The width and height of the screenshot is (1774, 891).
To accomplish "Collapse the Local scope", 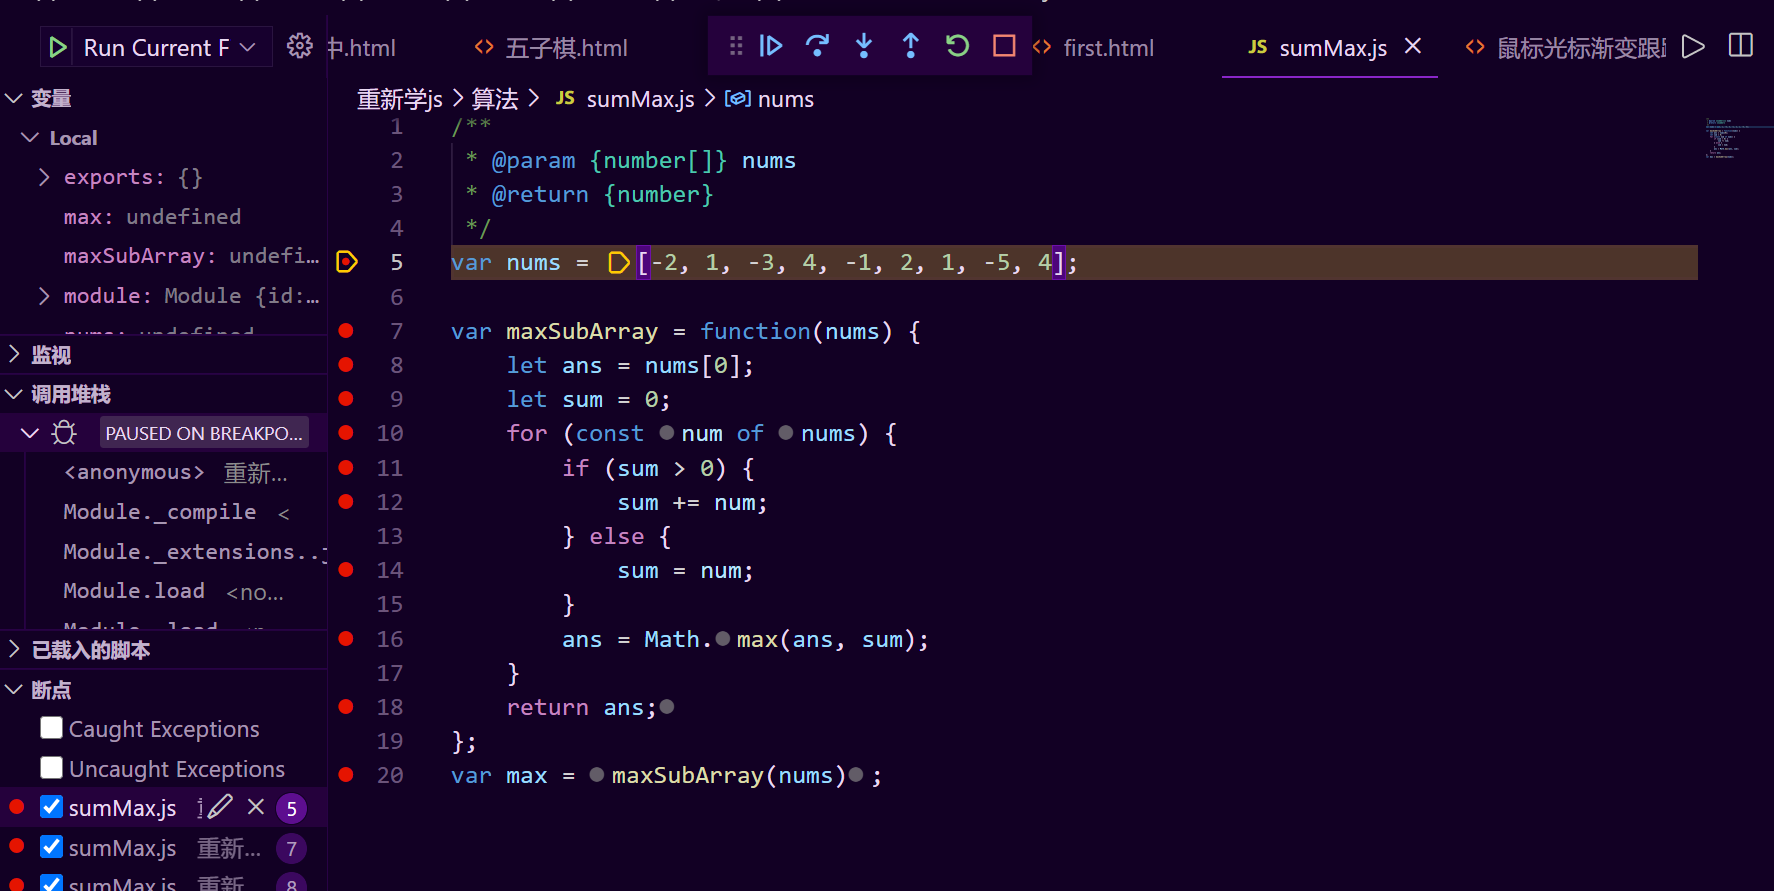I will [x=30, y=137].
